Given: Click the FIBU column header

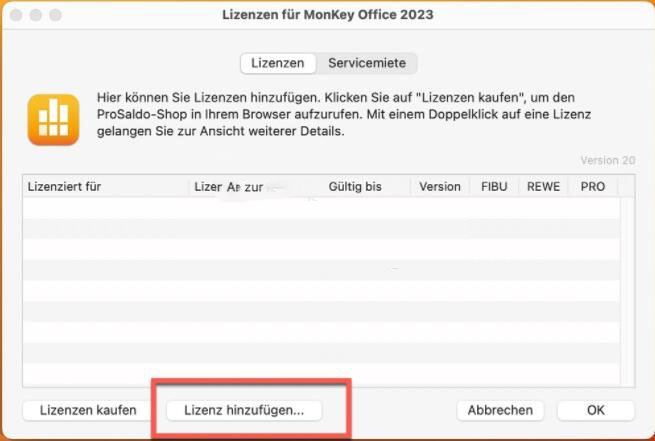Looking at the screenshot, I should click(494, 187).
